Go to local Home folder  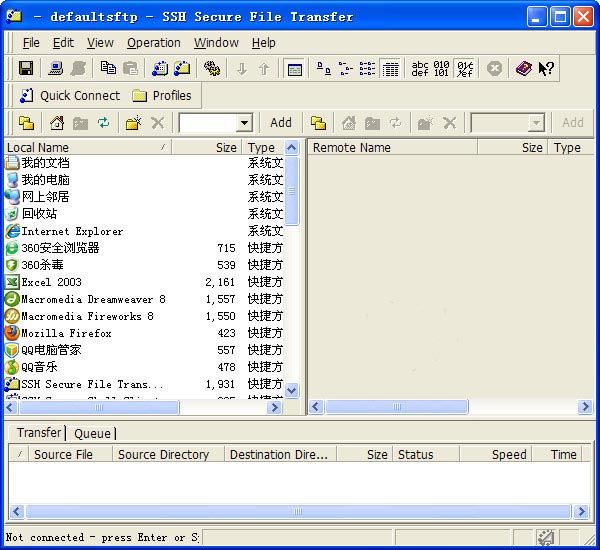tap(57, 123)
